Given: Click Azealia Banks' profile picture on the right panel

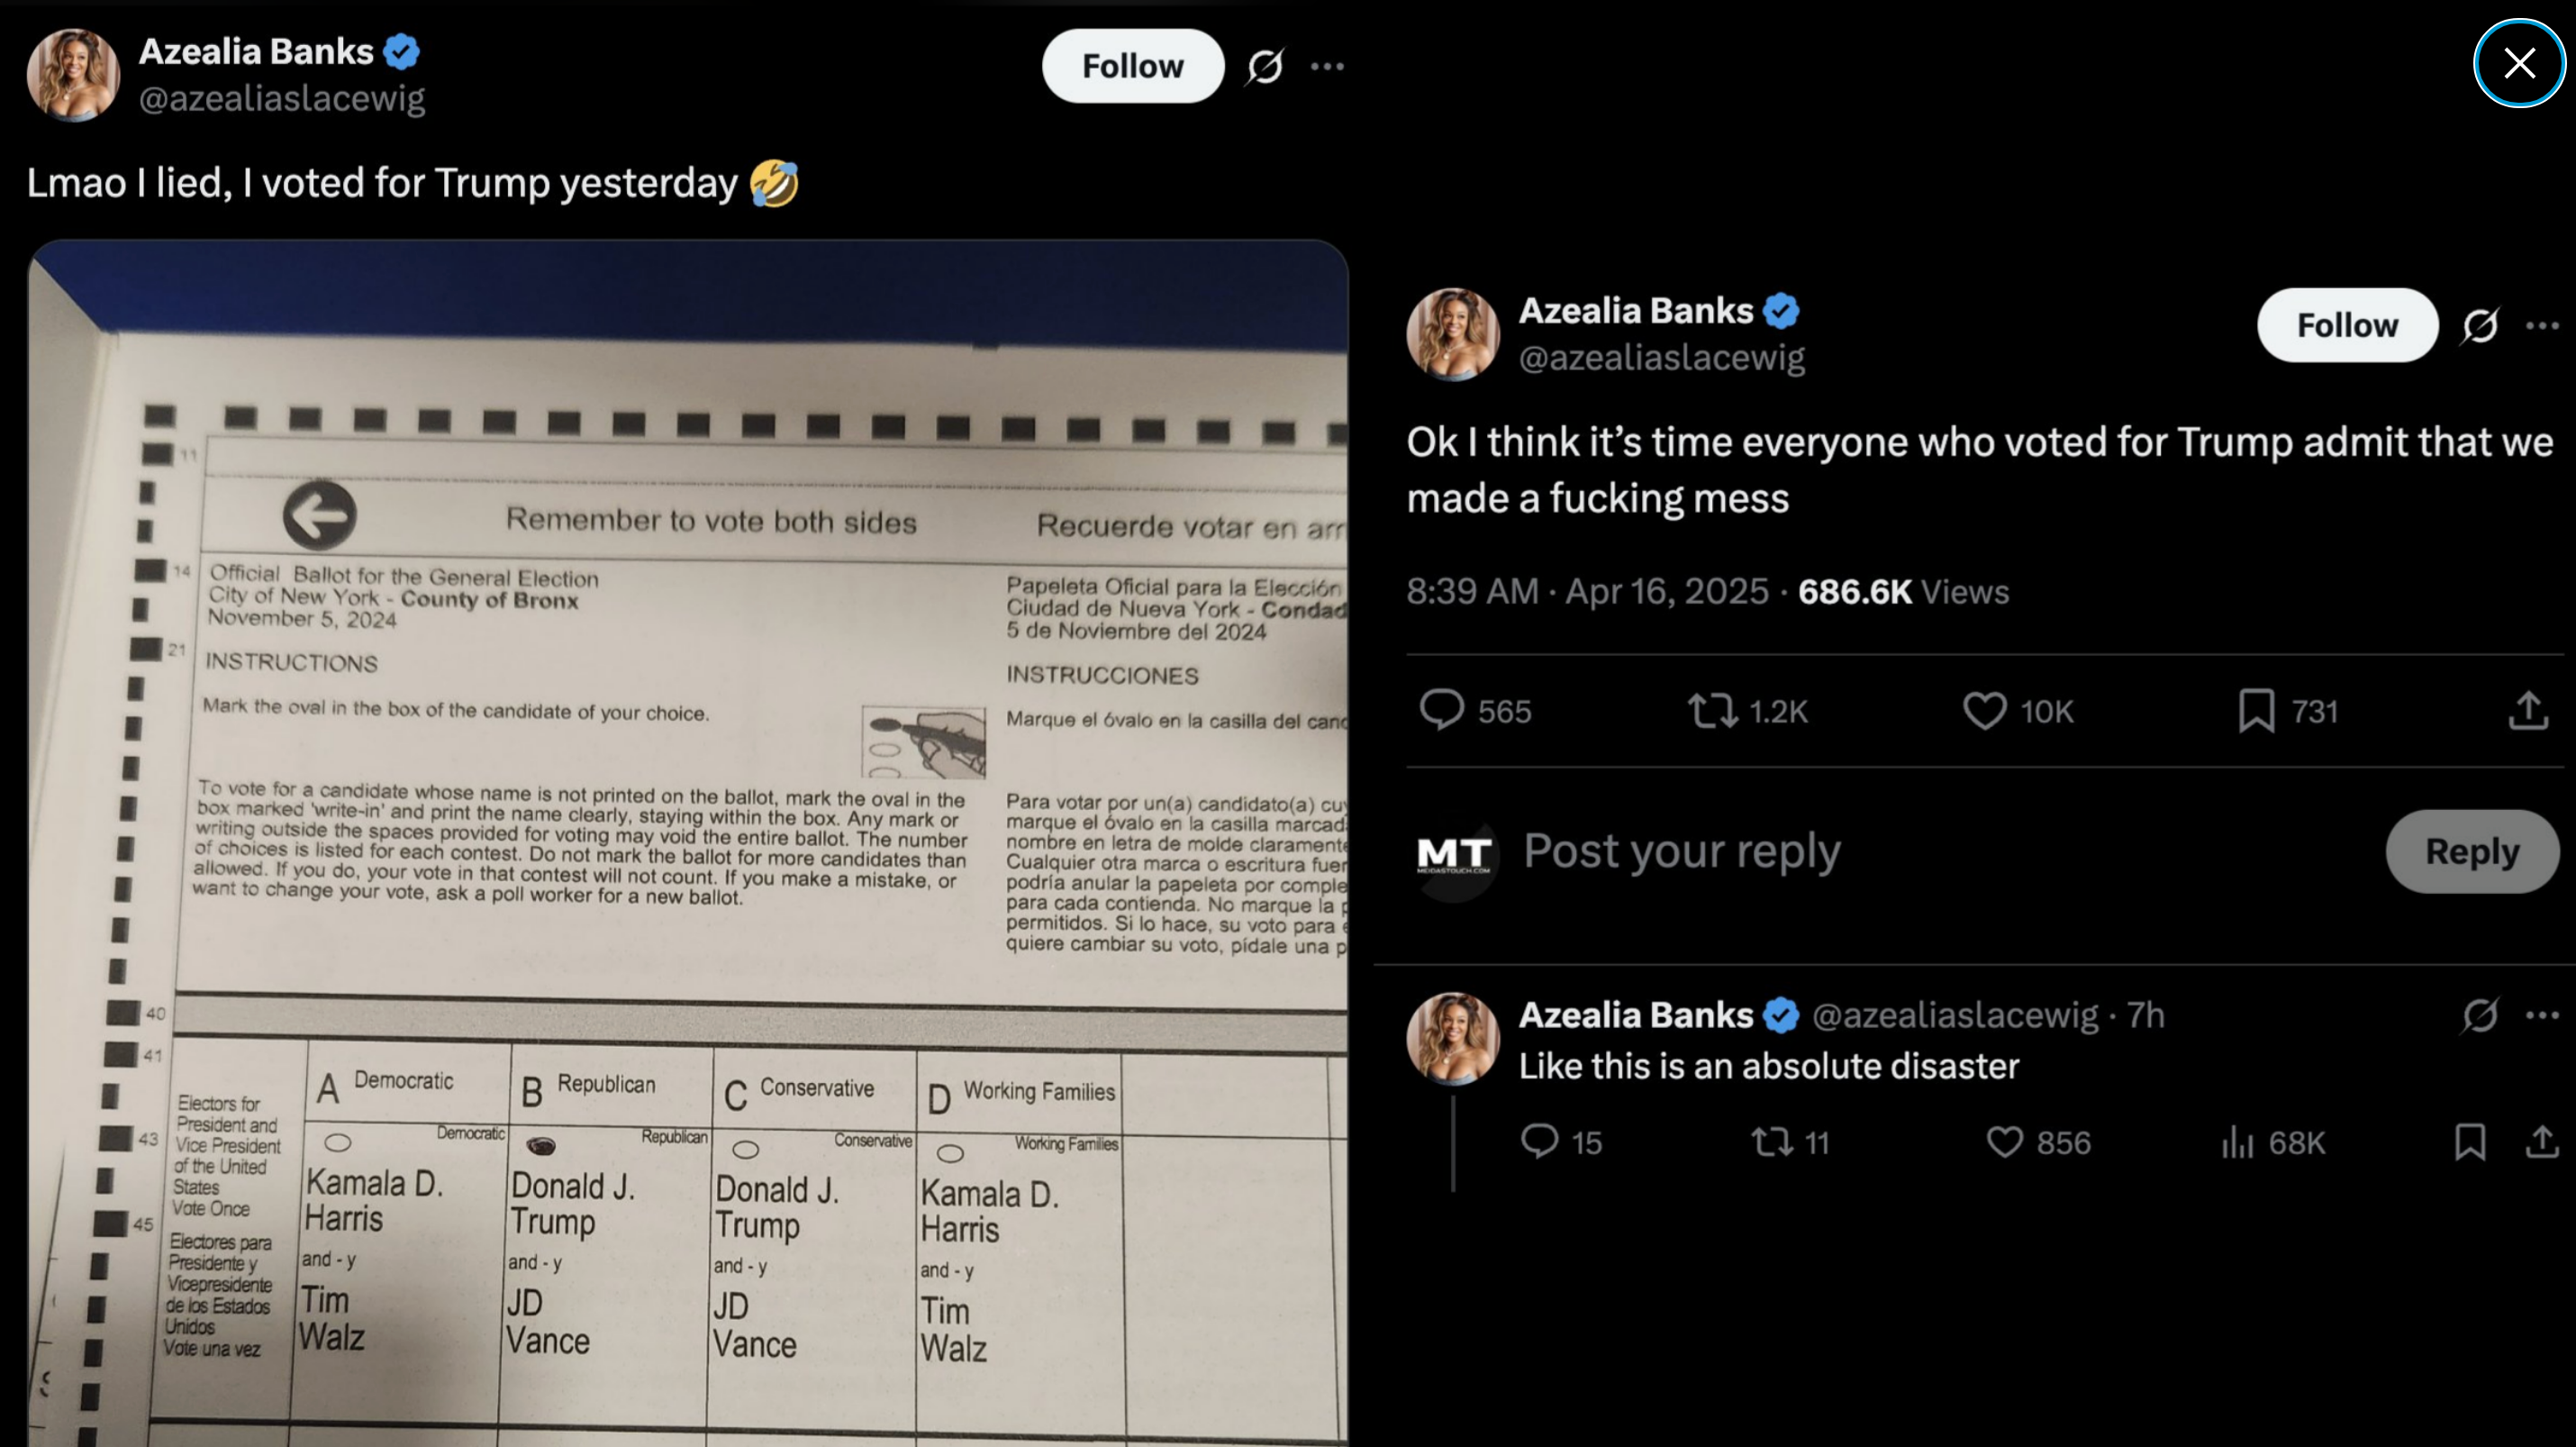Looking at the screenshot, I should pyautogui.click(x=1452, y=335).
